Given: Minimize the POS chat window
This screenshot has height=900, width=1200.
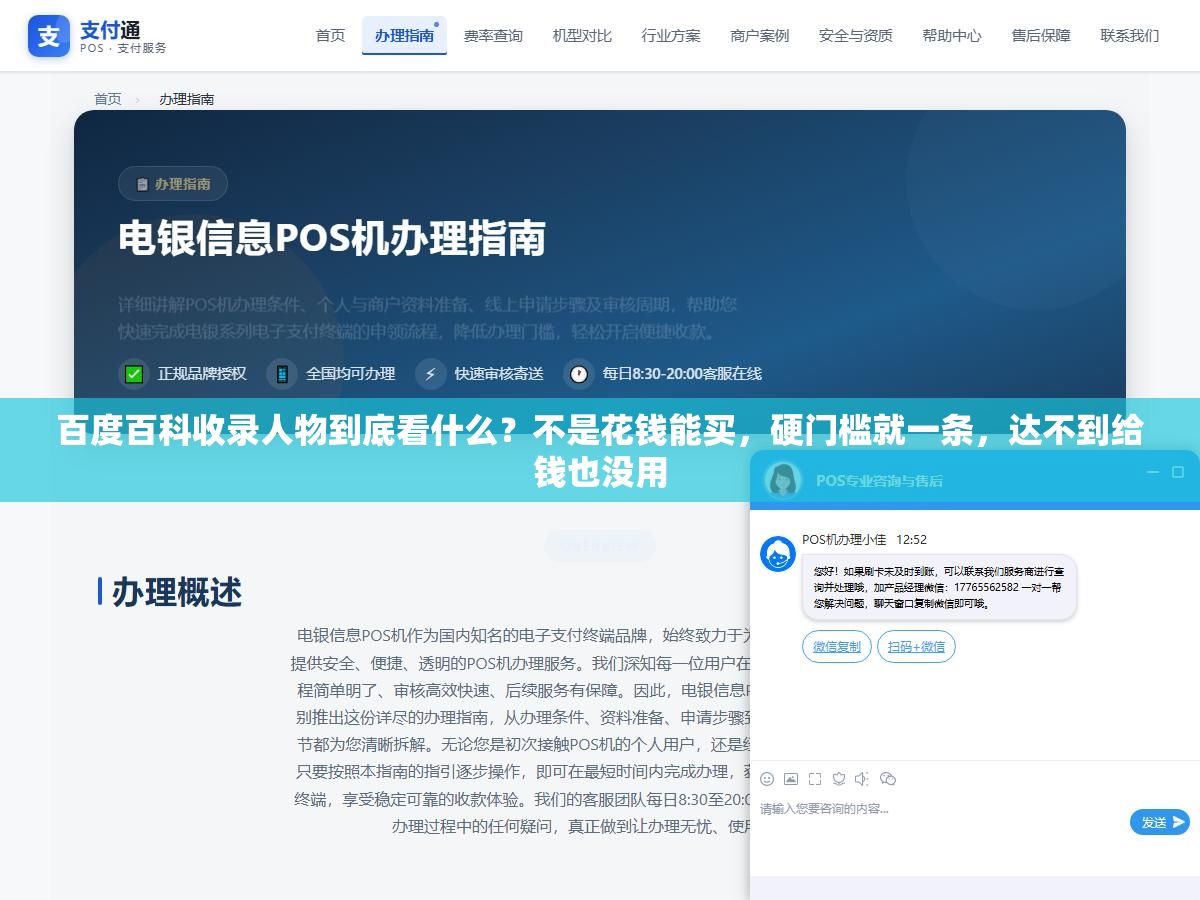Looking at the screenshot, I should click(1153, 472).
